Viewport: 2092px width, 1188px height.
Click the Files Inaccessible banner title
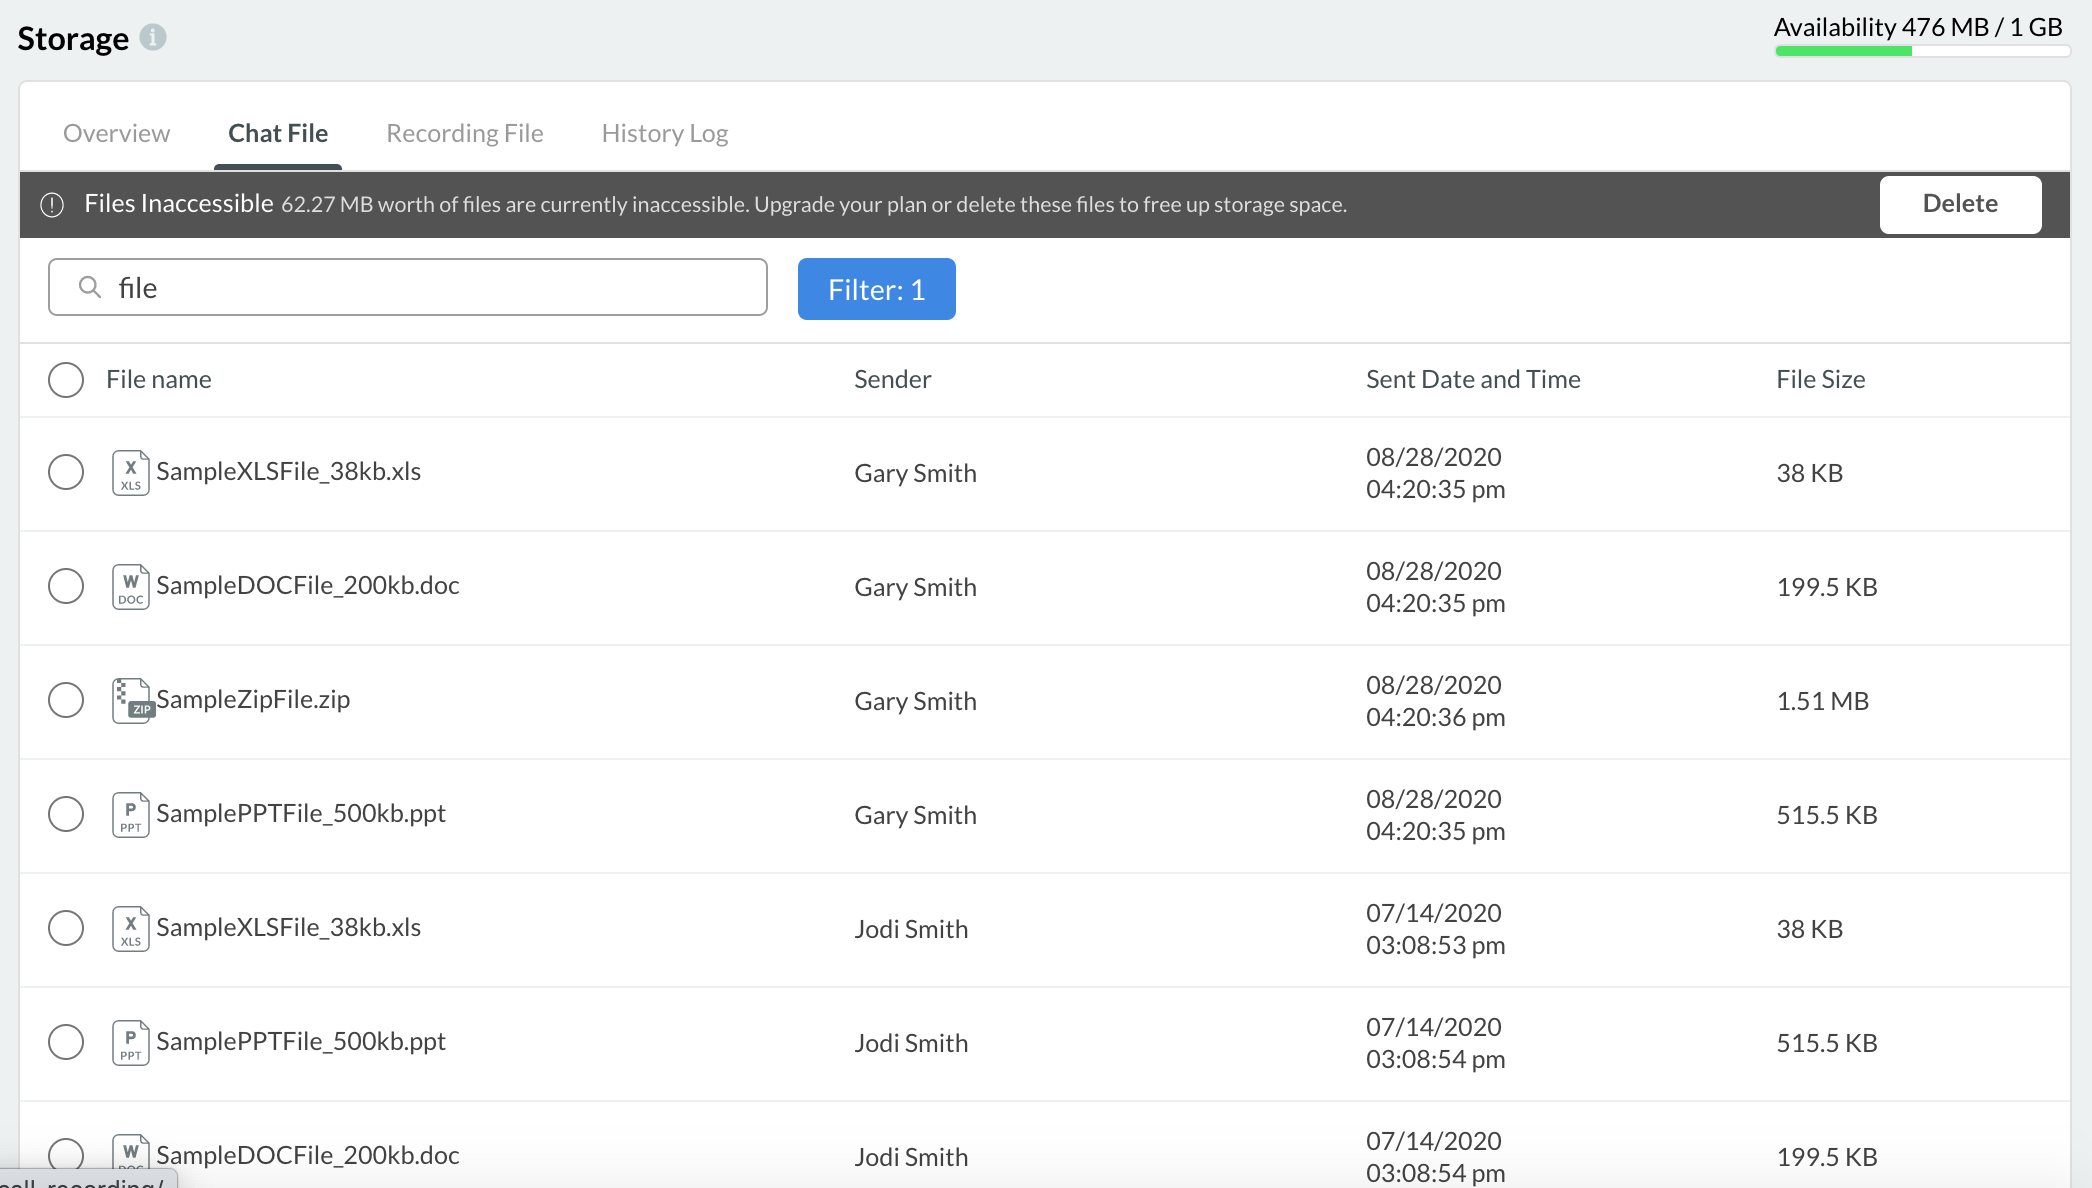coord(179,203)
